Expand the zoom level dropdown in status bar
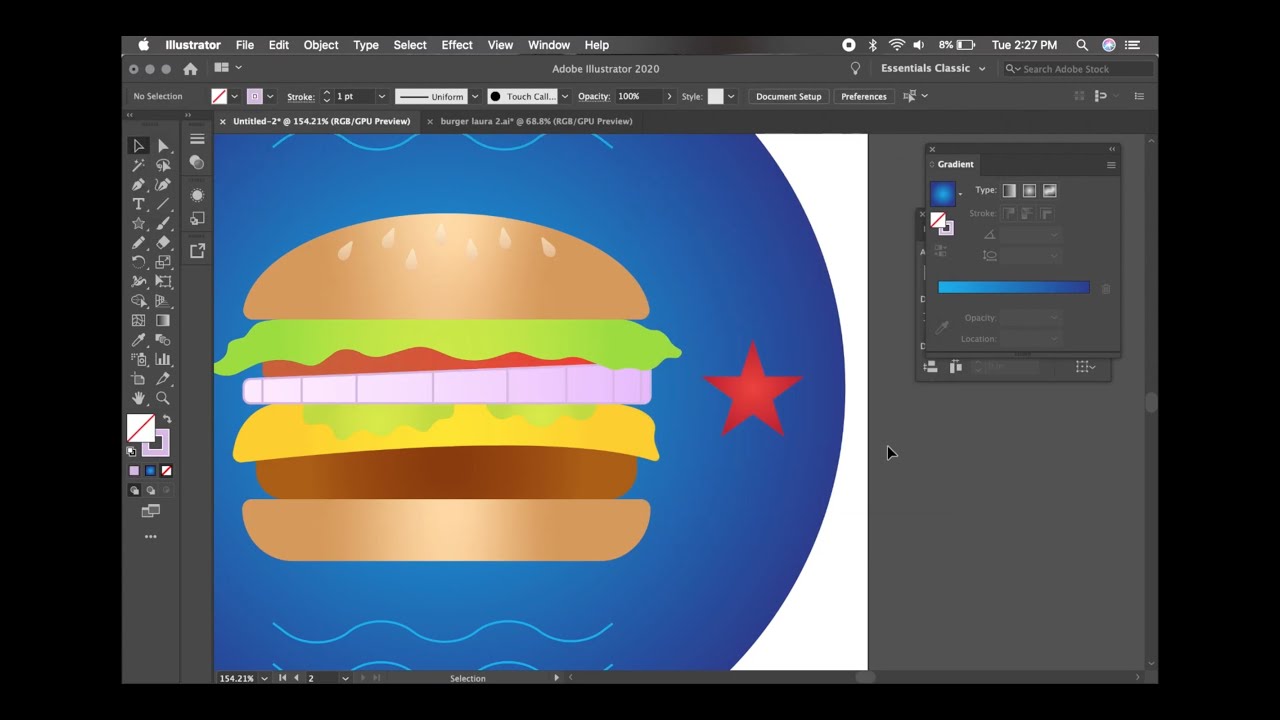 264,678
